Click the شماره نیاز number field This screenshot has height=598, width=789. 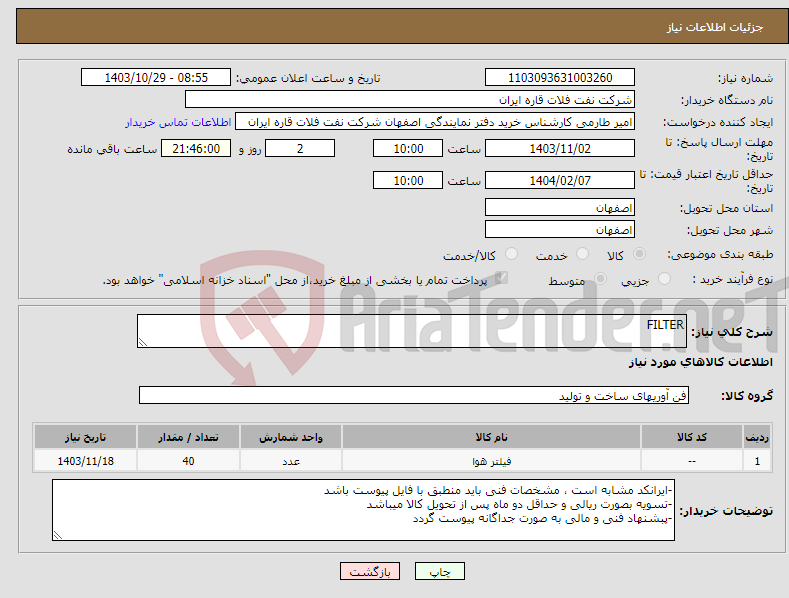[x=560, y=78]
